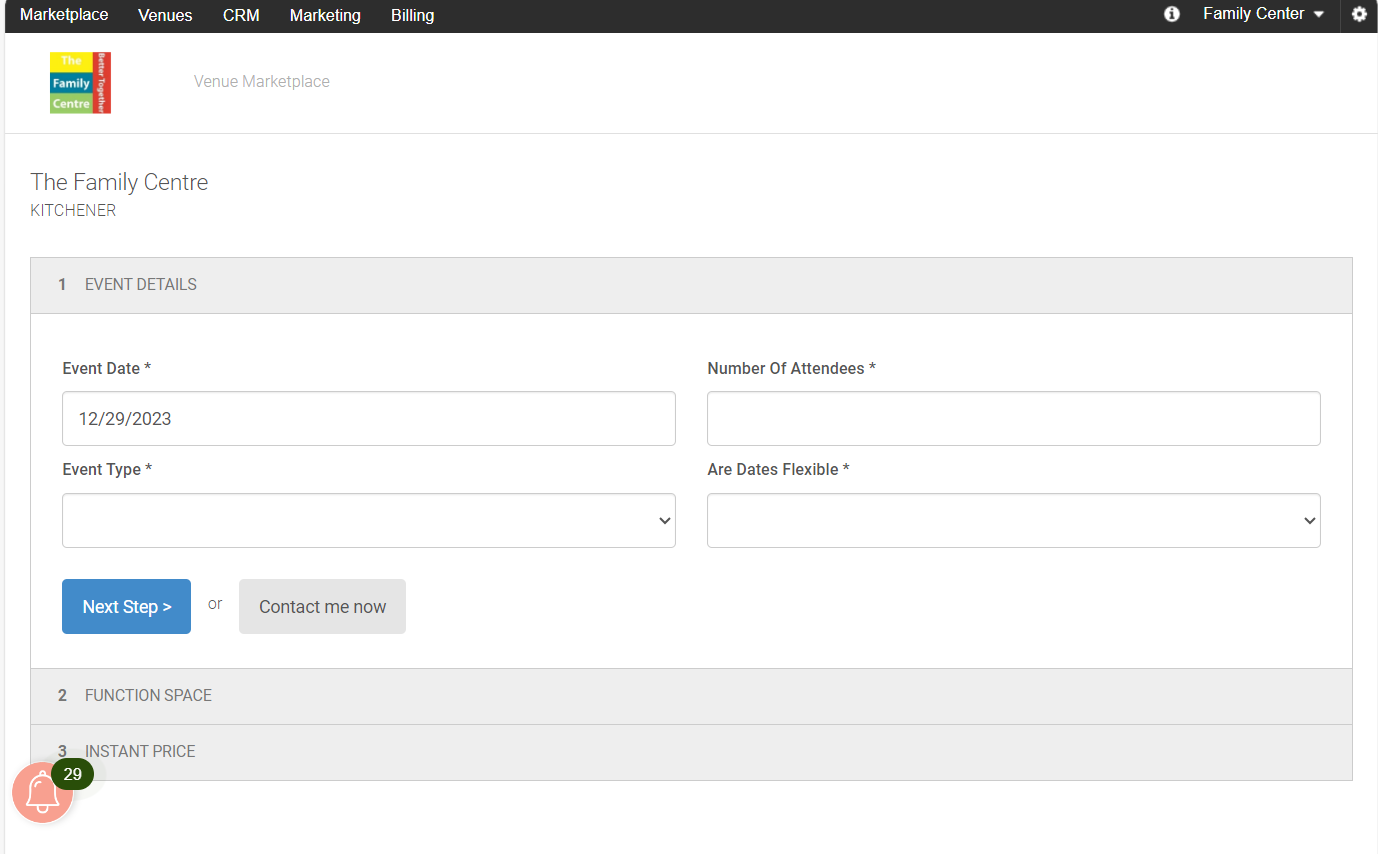Click the Venue Marketplace link
The image size is (1378, 854).
point(262,82)
